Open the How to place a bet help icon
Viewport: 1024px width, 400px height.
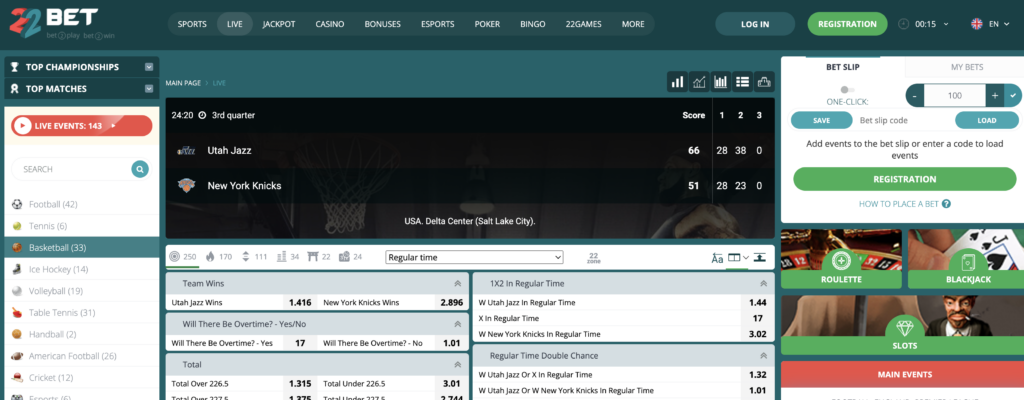pos(946,204)
